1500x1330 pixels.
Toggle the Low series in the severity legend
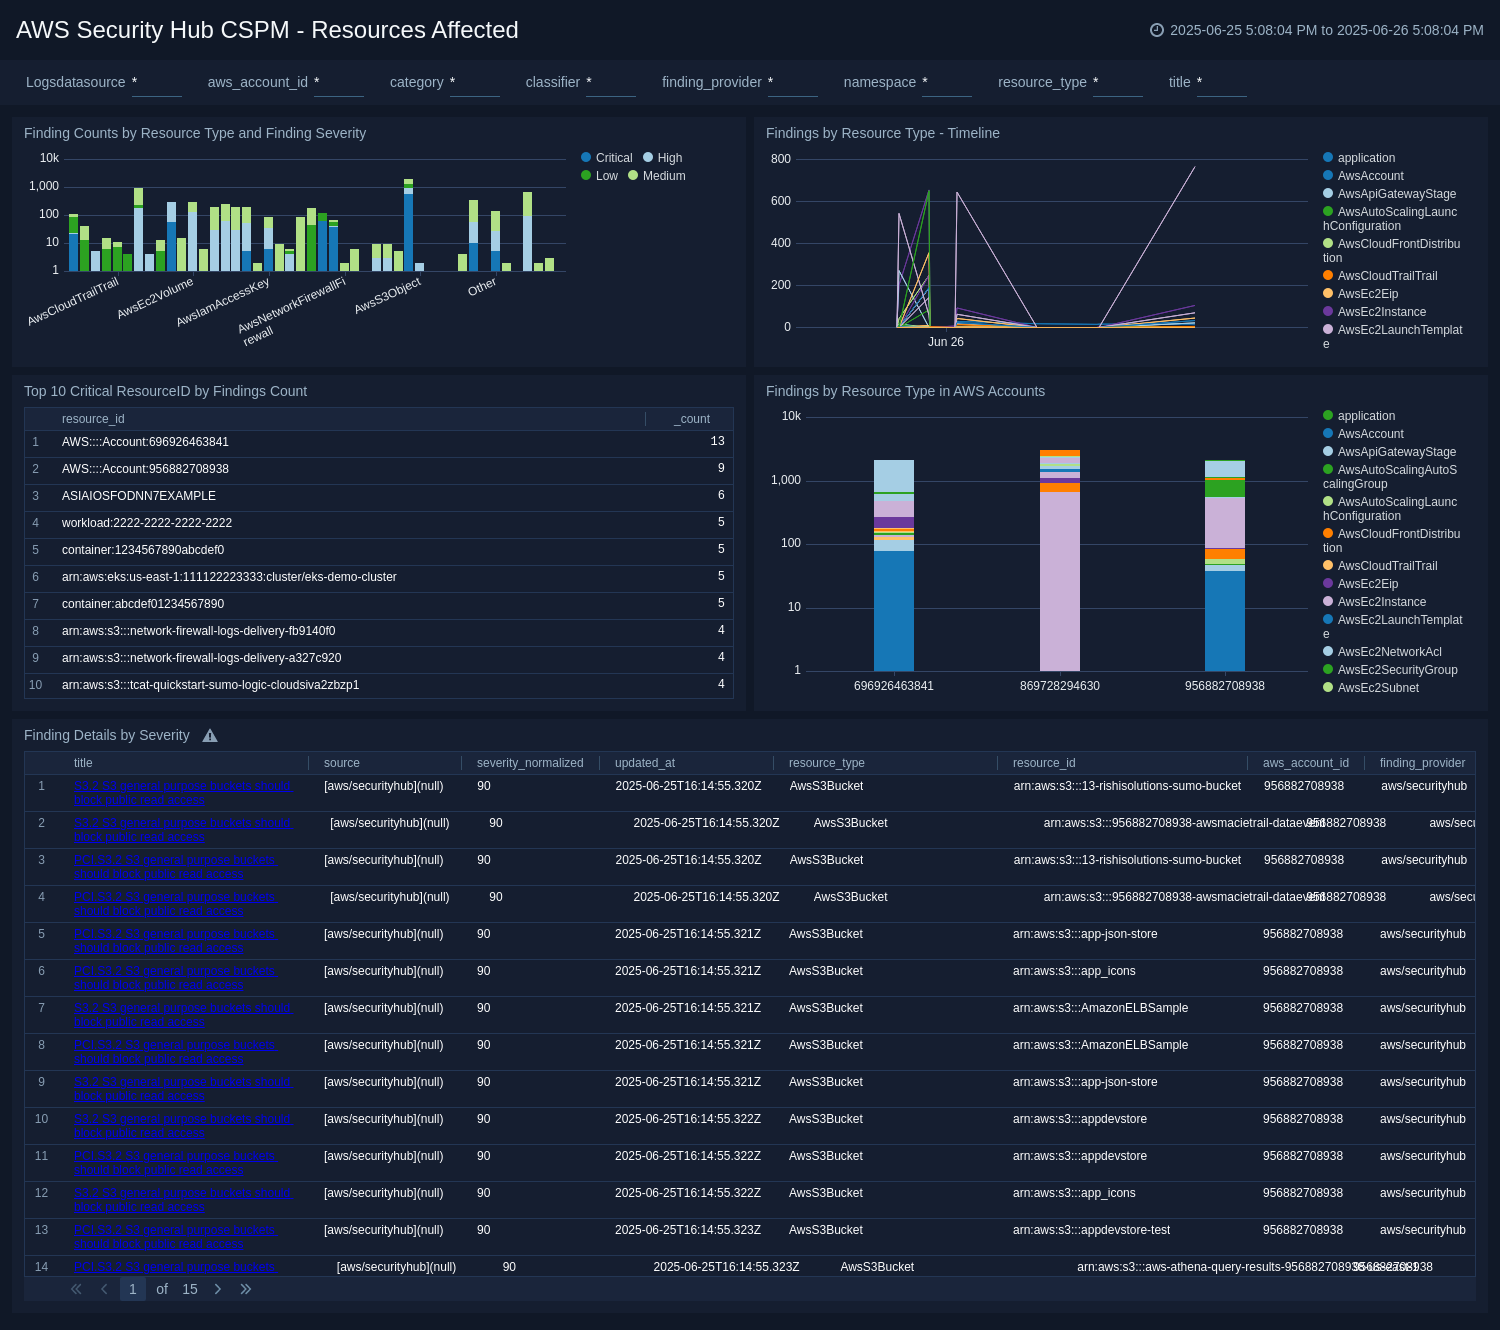[x=600, y=176]
